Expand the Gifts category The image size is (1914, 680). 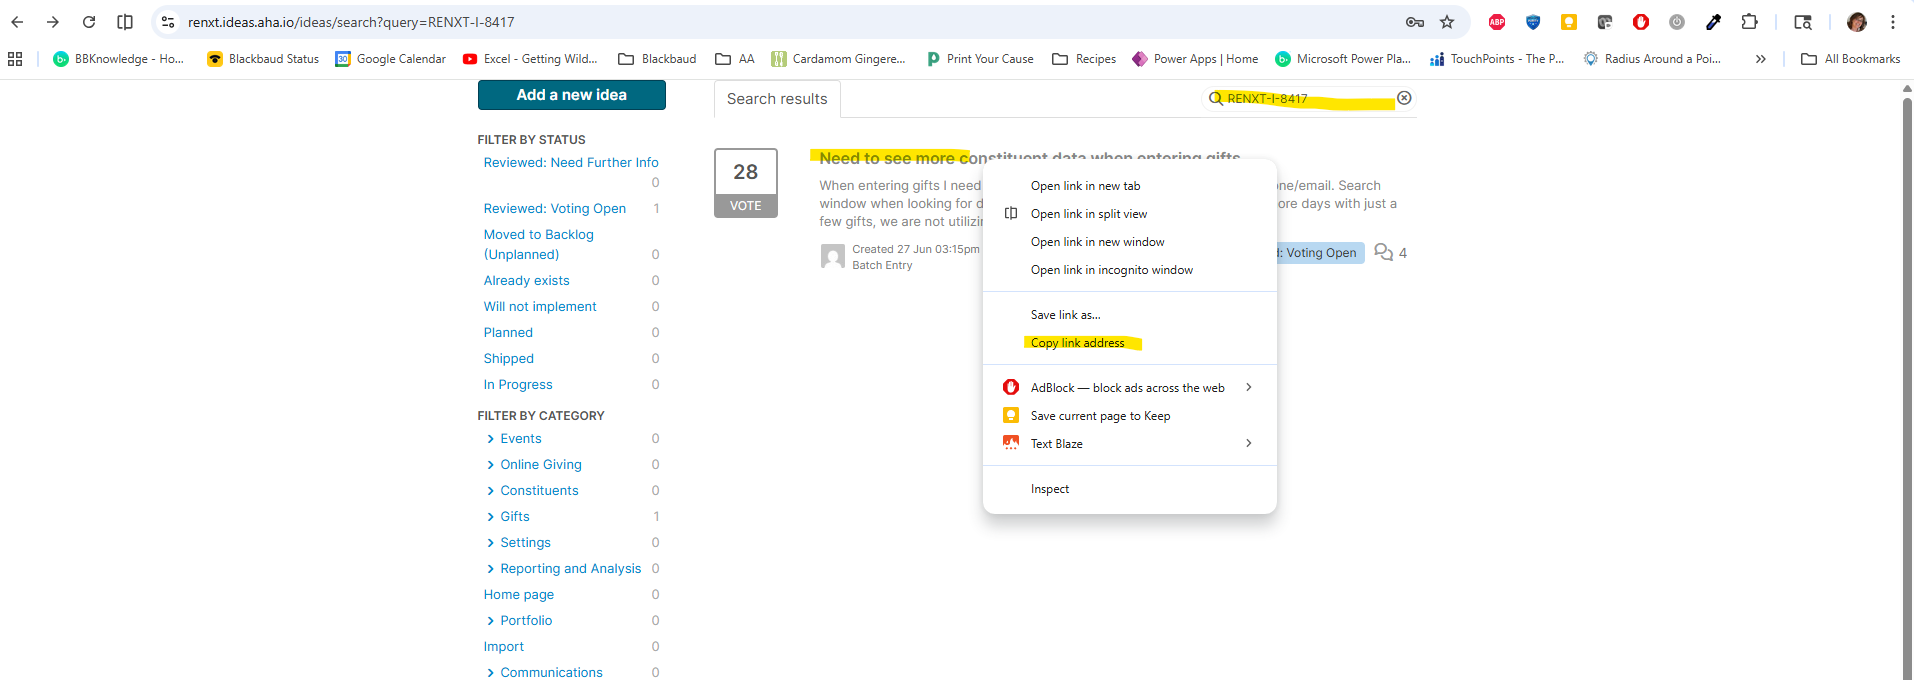click(x=490, y=517)
